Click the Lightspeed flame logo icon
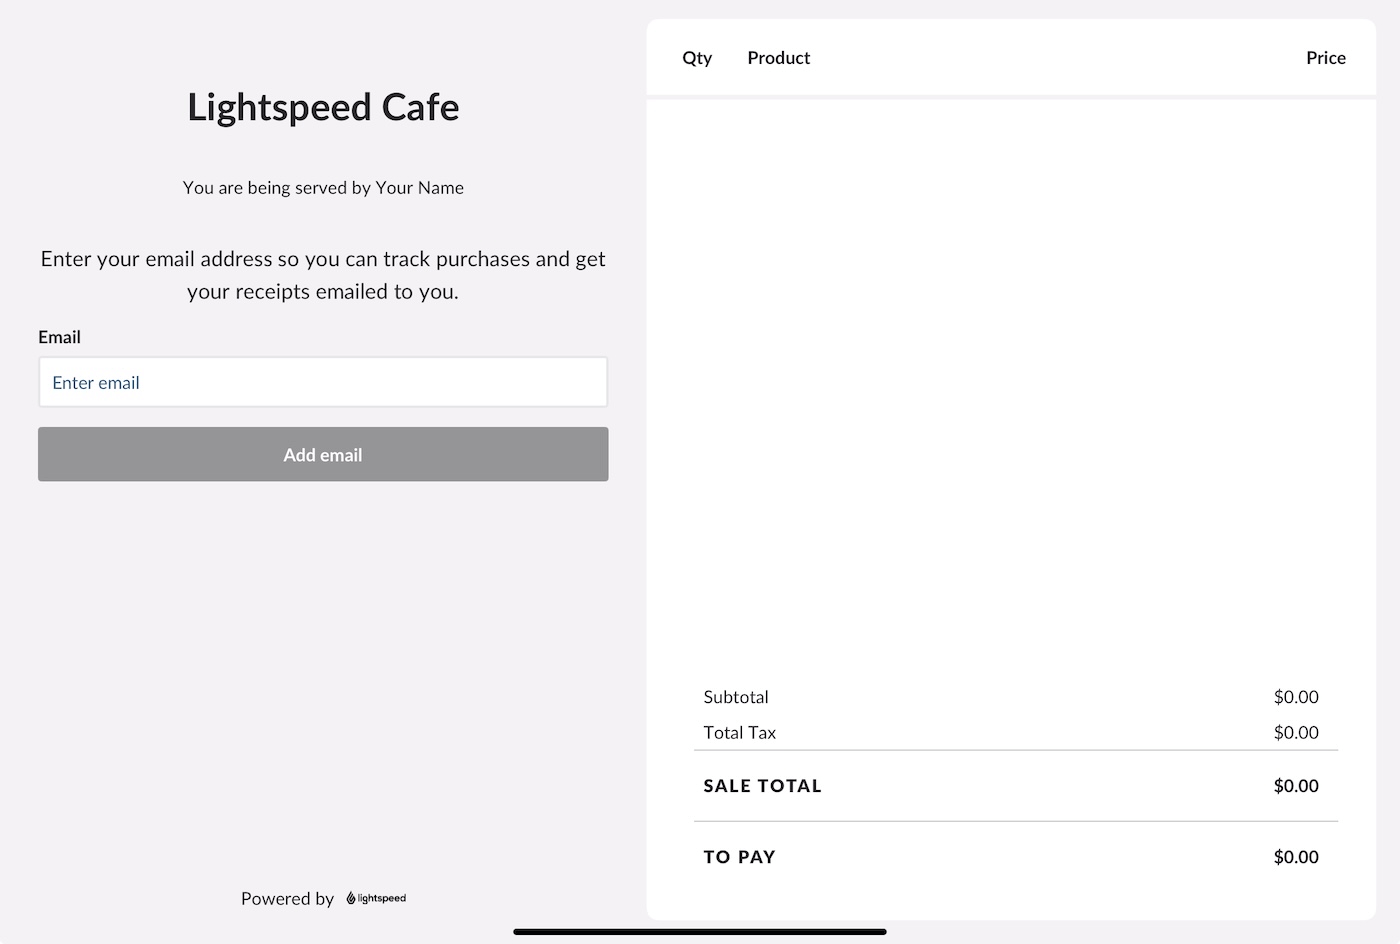 350,898
